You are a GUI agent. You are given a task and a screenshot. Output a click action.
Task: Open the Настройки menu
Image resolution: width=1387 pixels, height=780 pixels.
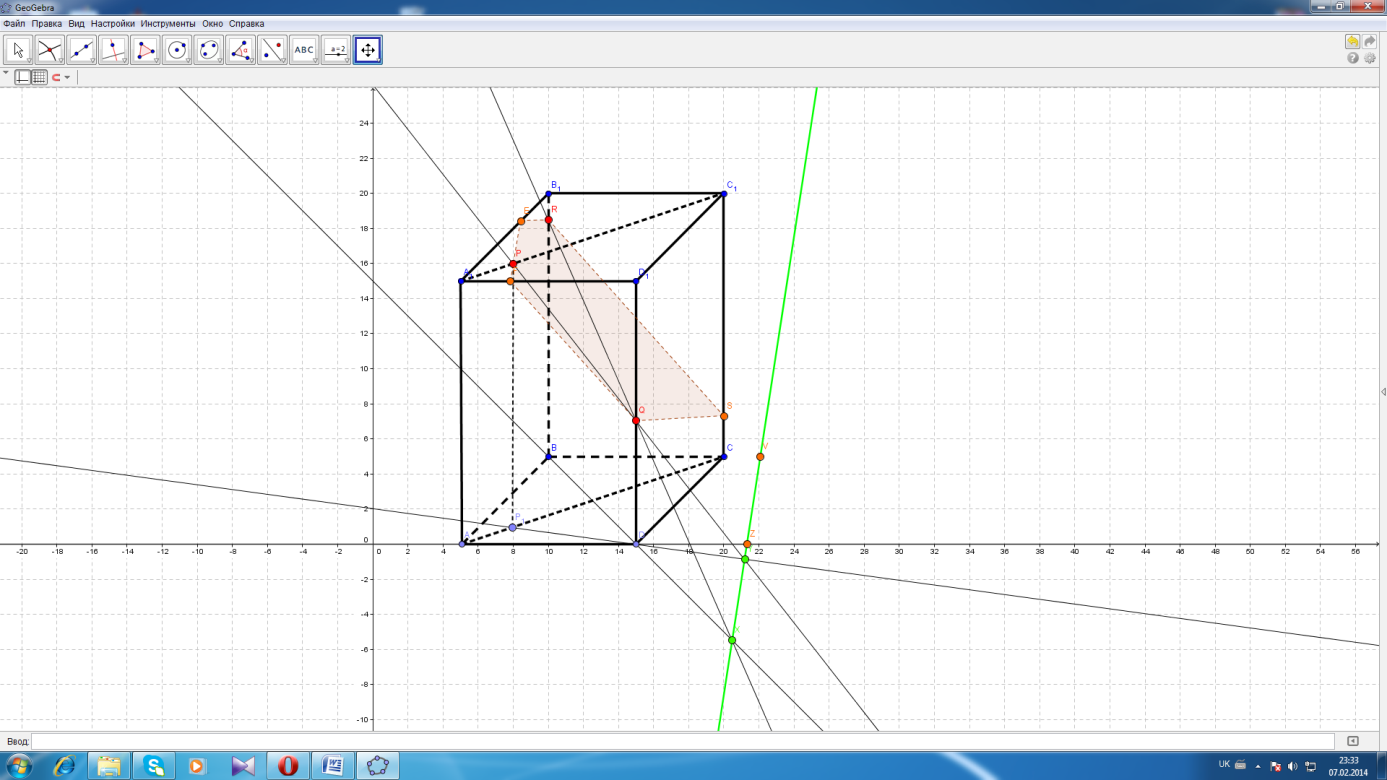point(112,23)
